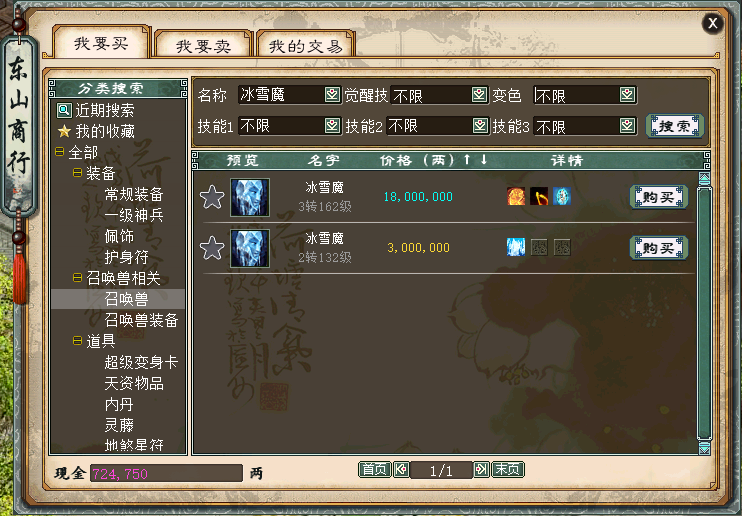The width and height of the screenshot is (742, 516).
Task: Go to next page arrow icon
Action: (481, 470)
